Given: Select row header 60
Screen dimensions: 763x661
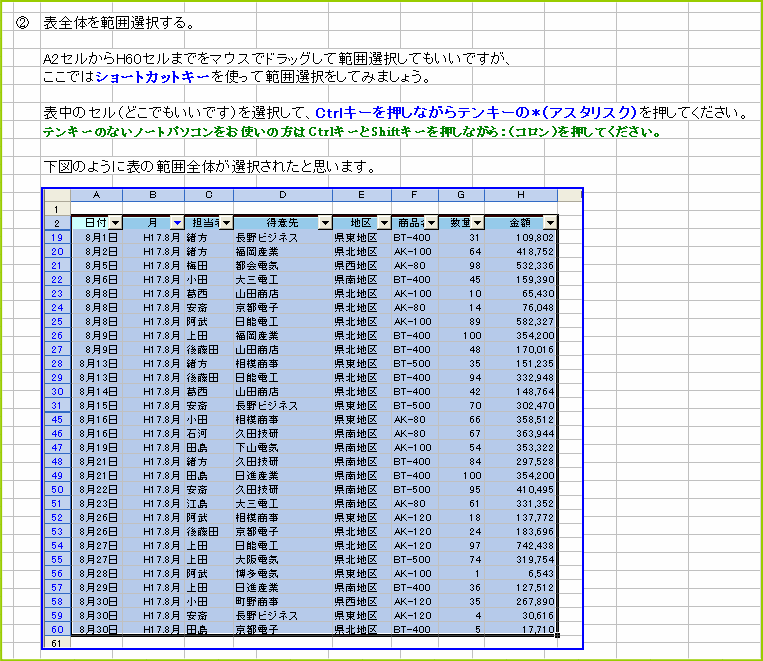Looking at the screenshot, I should [x=57, y=629].
